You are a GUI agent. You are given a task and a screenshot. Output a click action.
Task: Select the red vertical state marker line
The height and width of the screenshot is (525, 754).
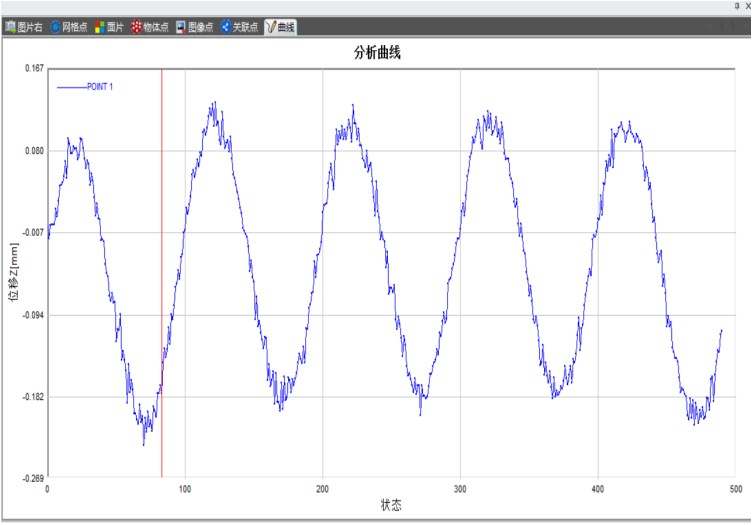(x=162, y=273)
